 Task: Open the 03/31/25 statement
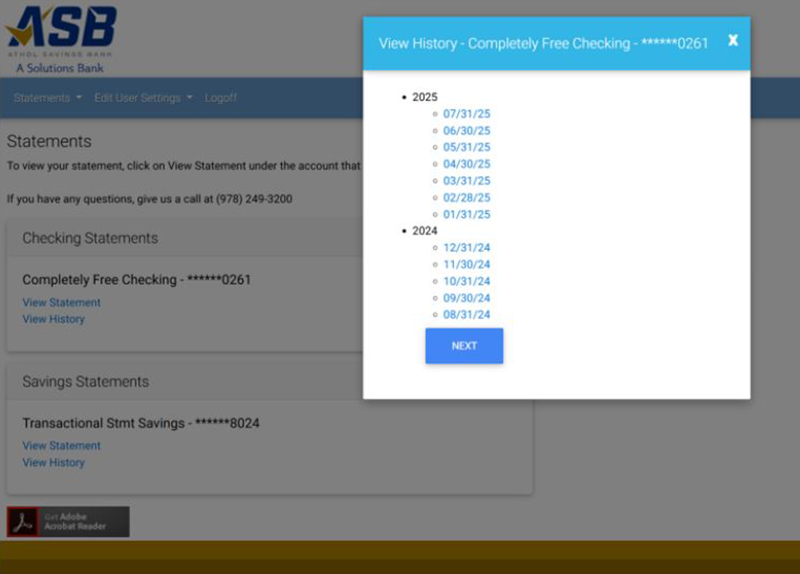[467, 181]
